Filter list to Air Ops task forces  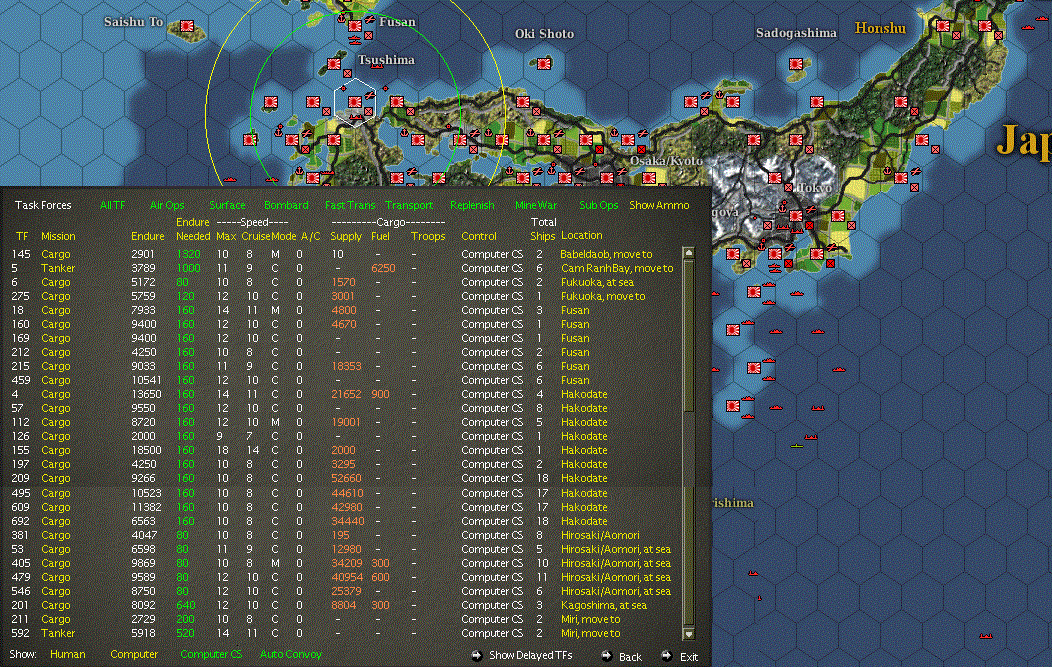click(167, 205)
